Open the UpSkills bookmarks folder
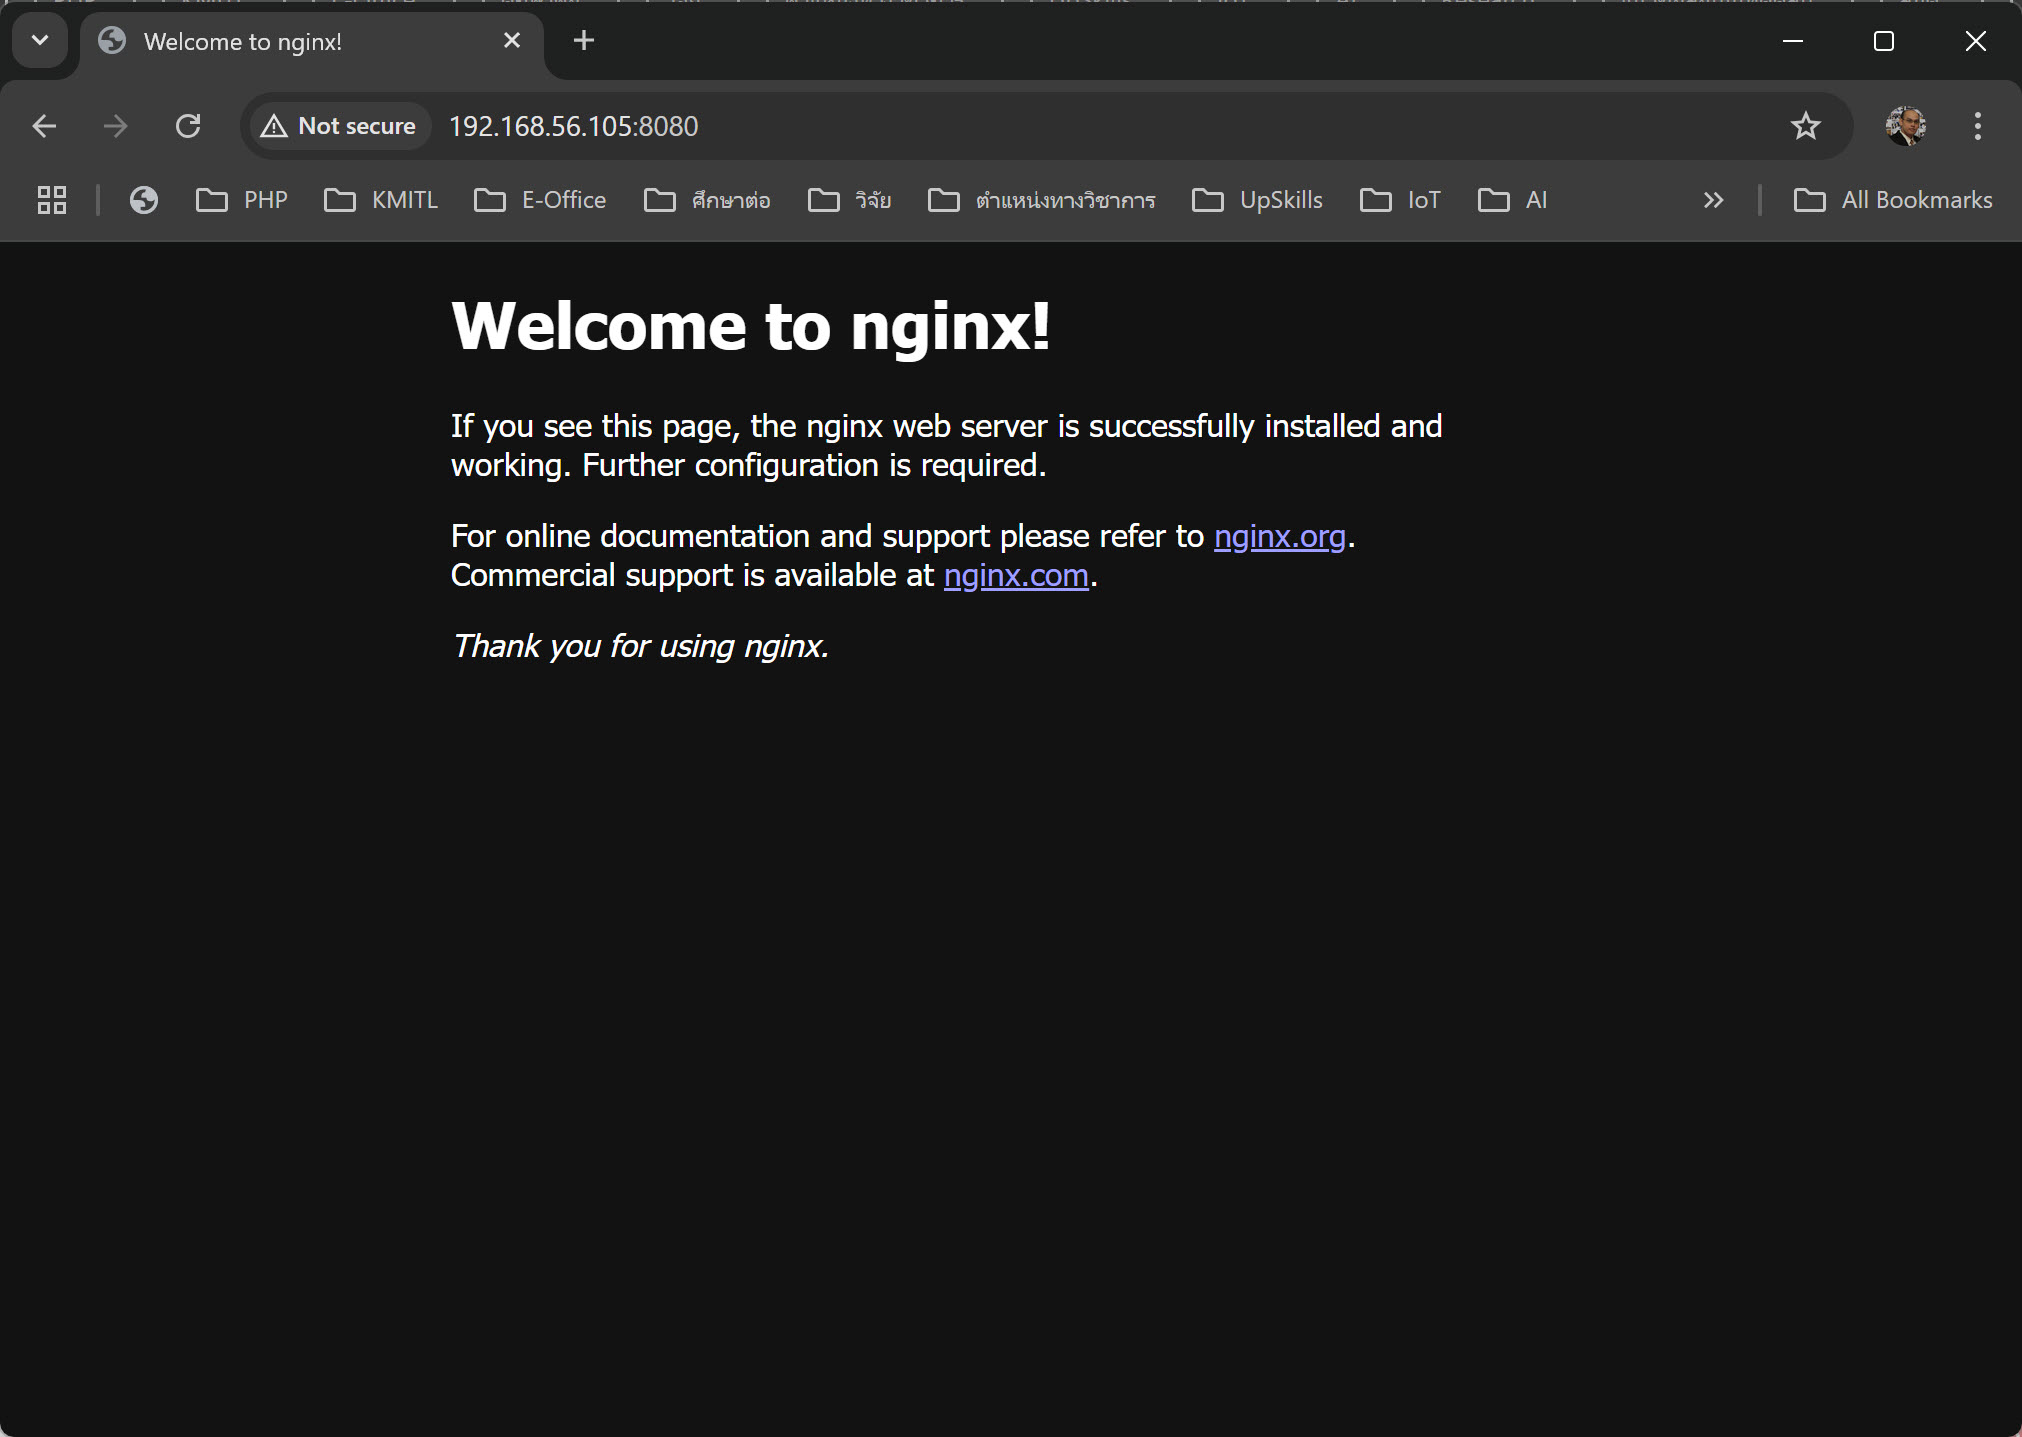2022x1437 pixels. (1257, 200)
